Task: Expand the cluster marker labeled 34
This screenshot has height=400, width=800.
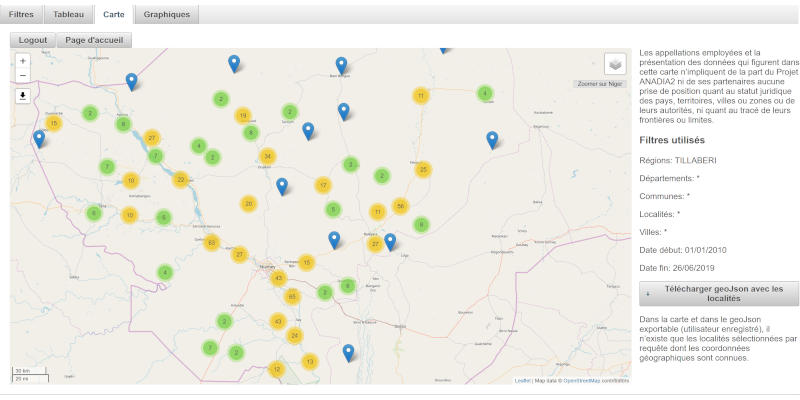Action: [x=267, y=156]
